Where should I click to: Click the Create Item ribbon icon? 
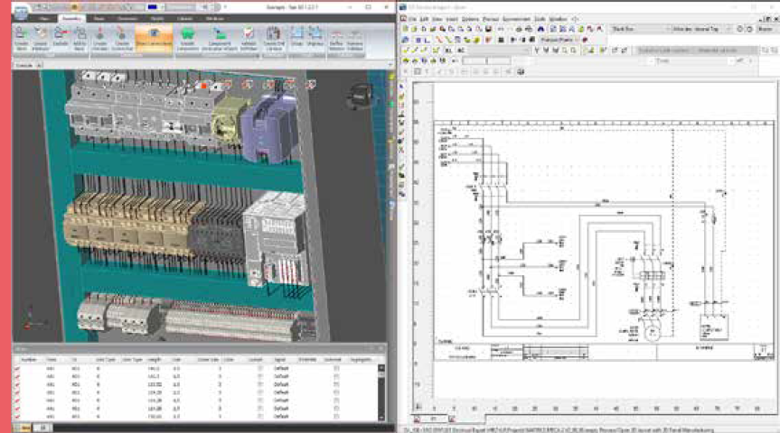tap(21, 38)
